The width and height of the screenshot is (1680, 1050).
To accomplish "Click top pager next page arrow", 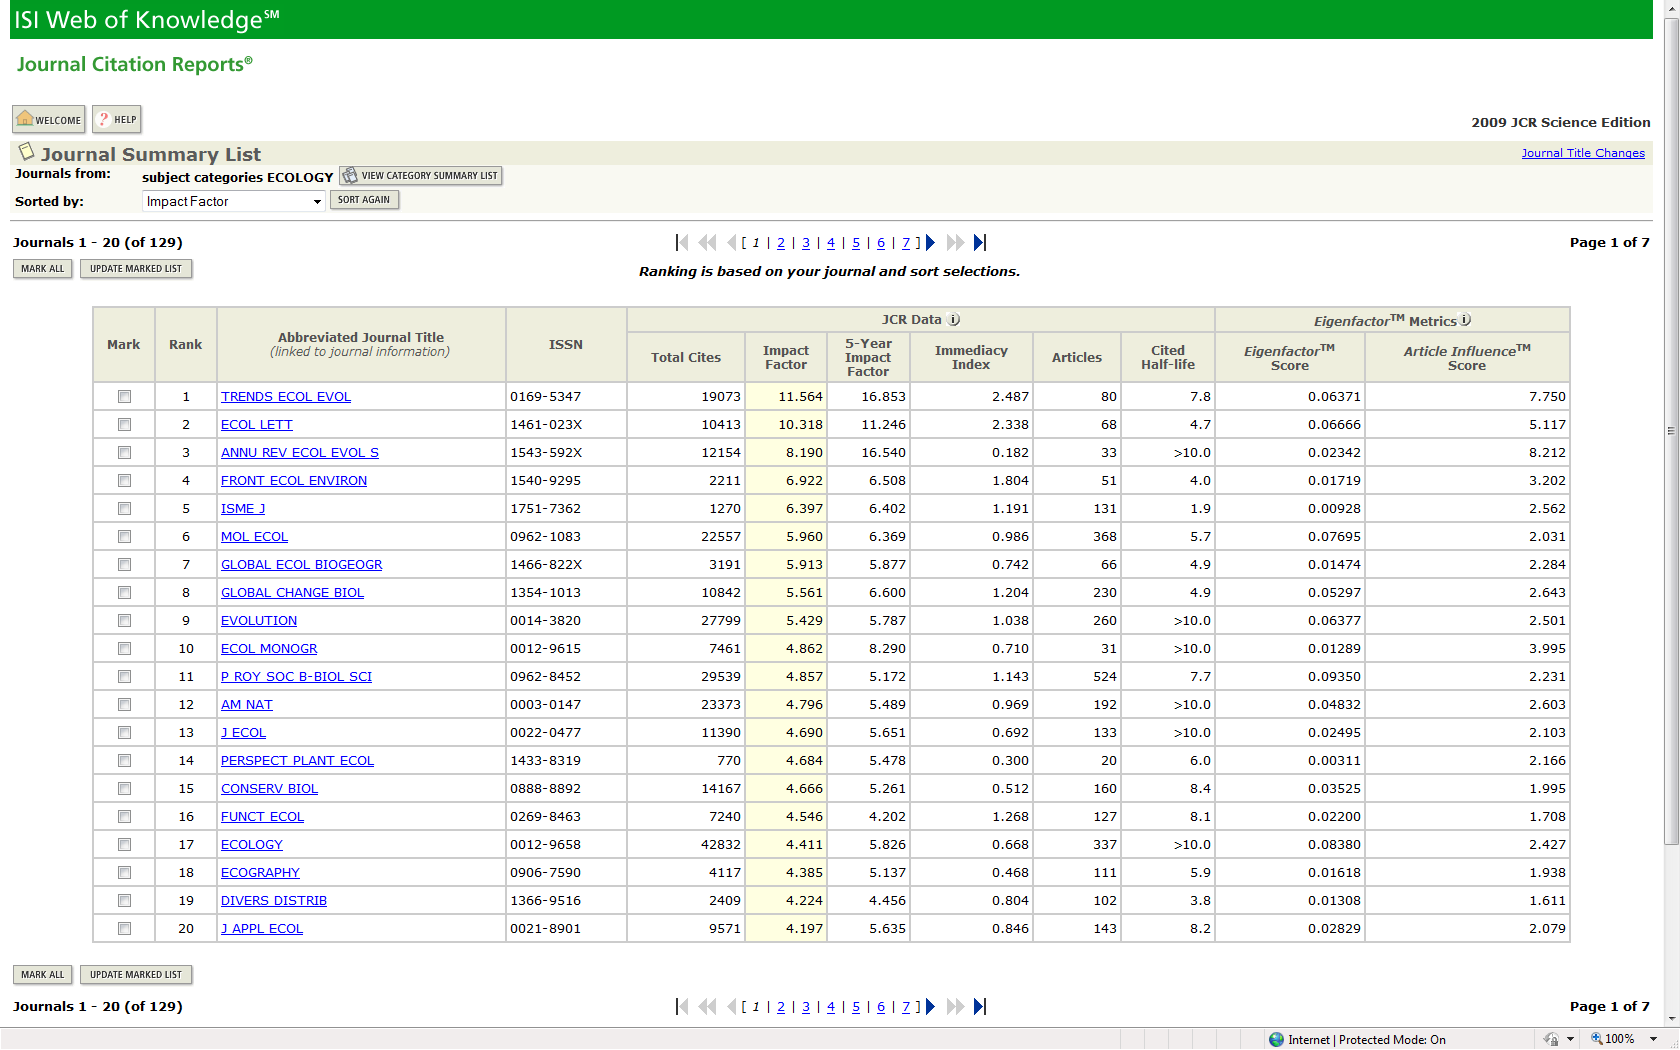I will 930,242.
